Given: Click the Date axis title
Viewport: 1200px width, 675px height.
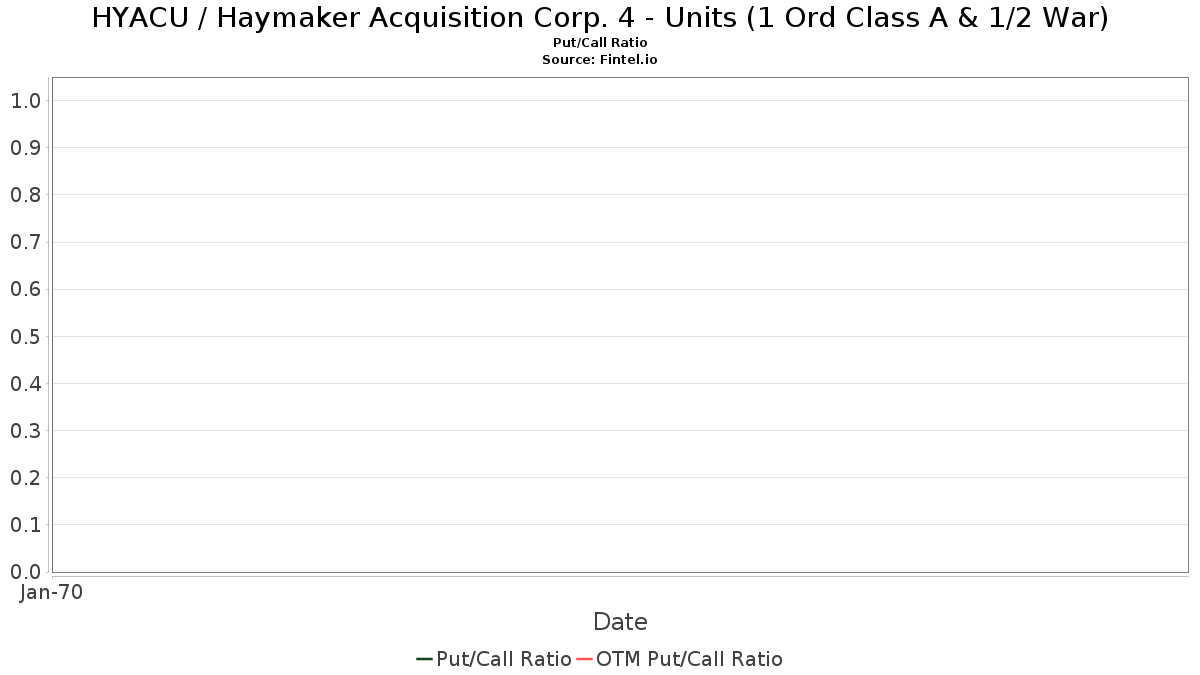Looking at the screenshot, I should 620,622.
